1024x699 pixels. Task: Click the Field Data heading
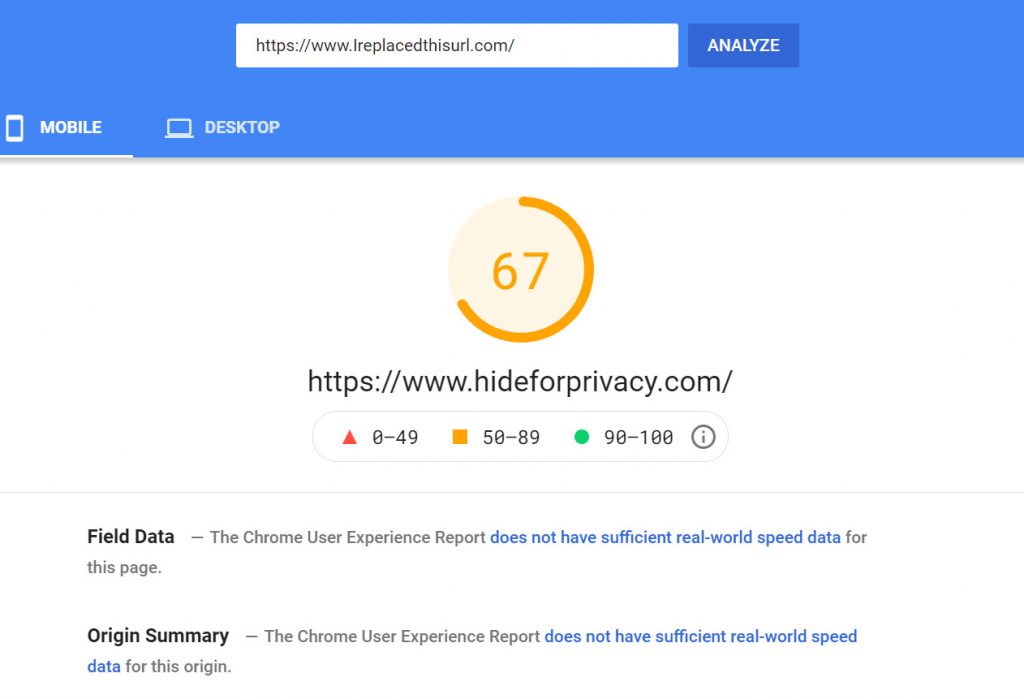131,537
